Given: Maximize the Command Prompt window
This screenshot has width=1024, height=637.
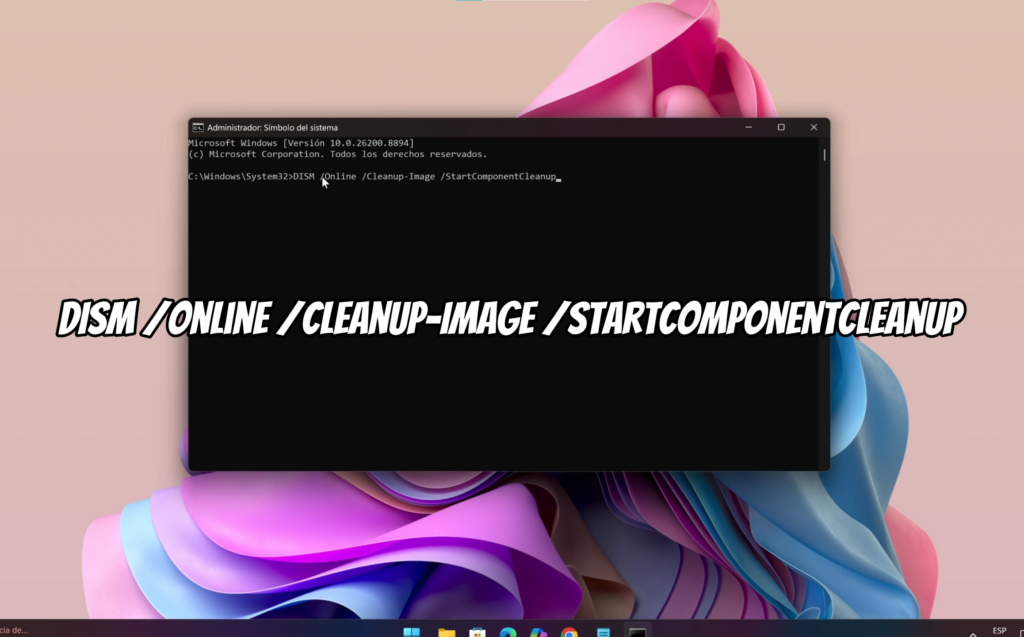Looking at the screenshot, I should (781, 127).
